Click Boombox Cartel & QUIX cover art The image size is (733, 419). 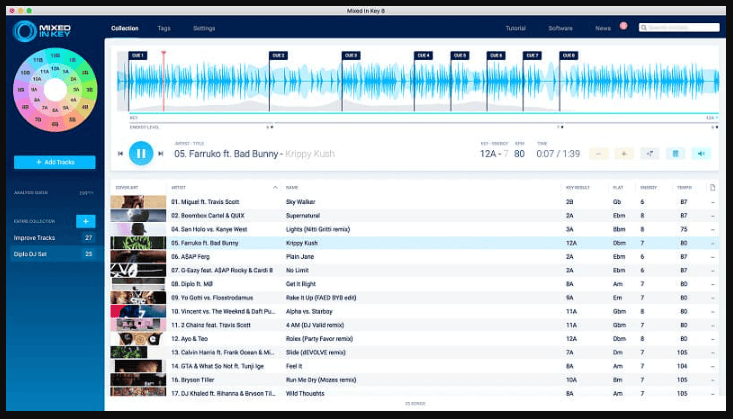[138, 216]
